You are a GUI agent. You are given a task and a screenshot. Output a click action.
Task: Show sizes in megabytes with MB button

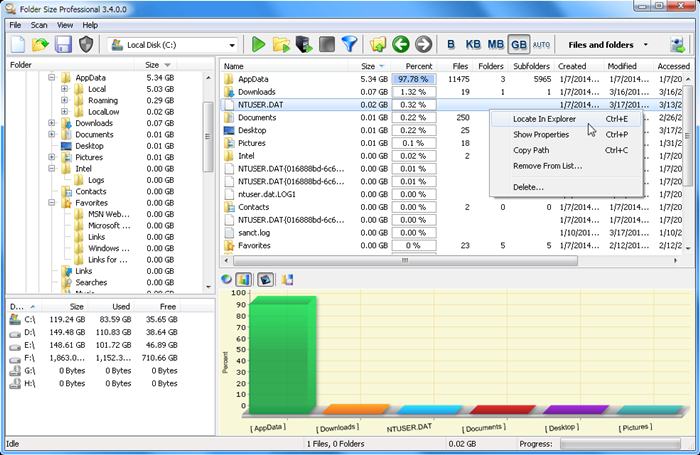tap(496, 45)
